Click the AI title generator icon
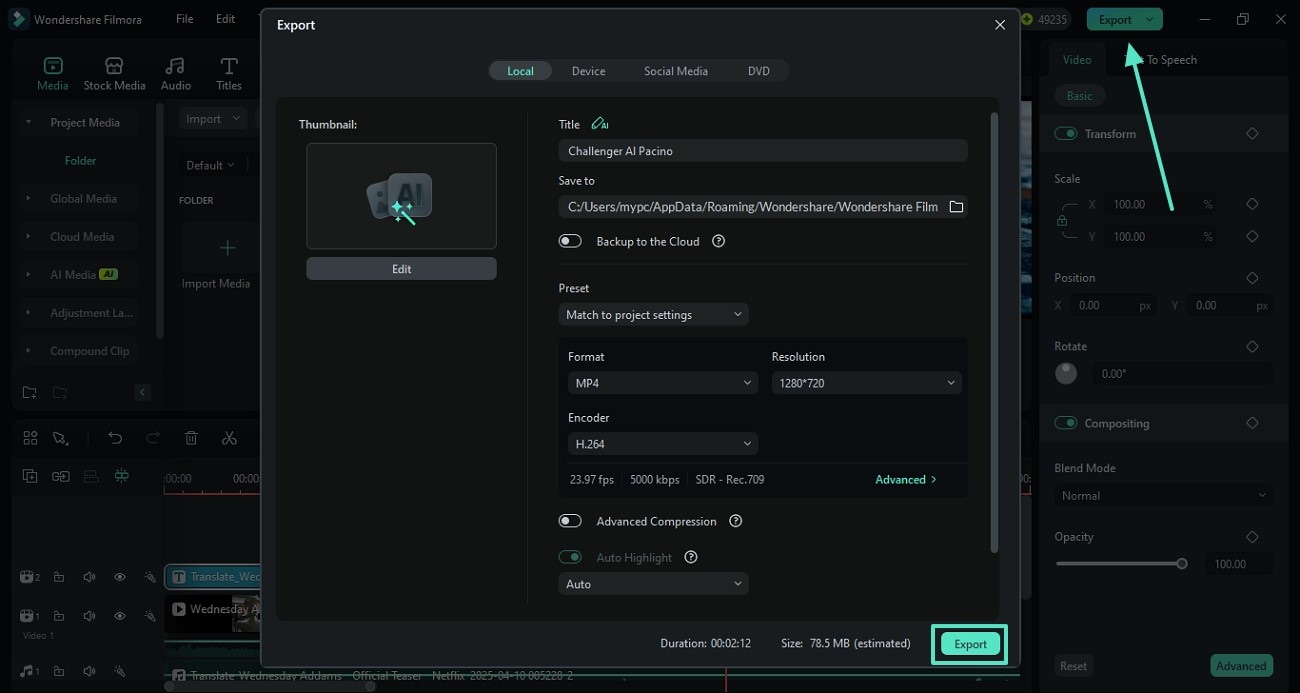 (x=600, y=124)
